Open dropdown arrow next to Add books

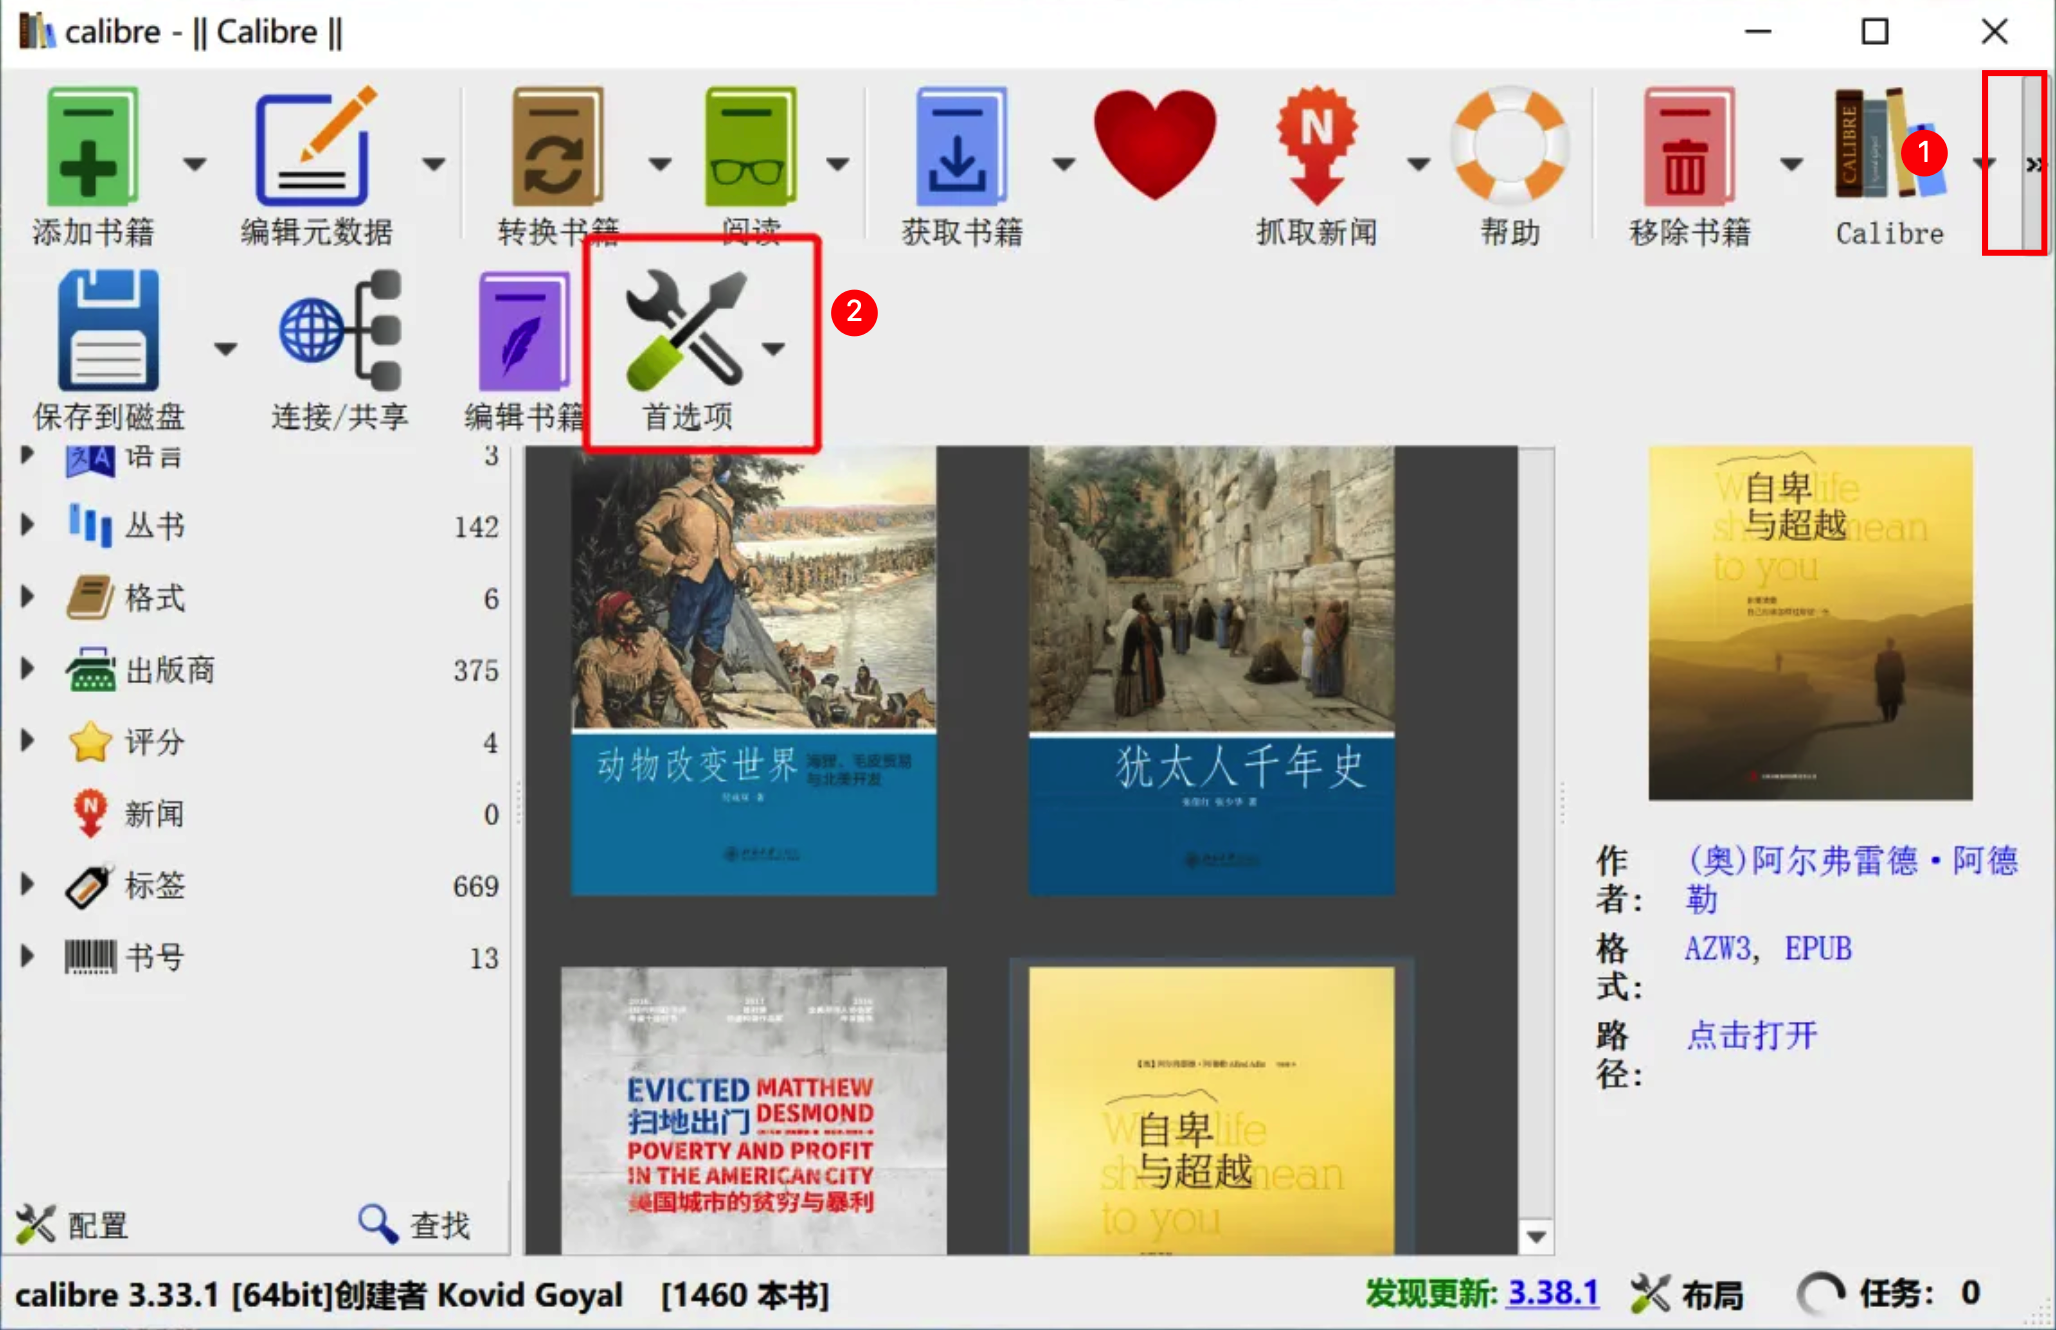pyautogui.click(x=194, y=163)
